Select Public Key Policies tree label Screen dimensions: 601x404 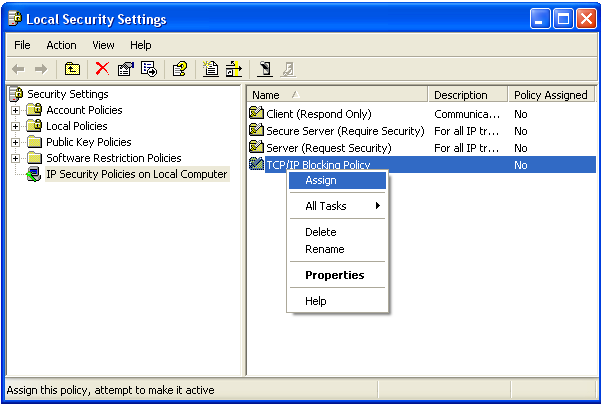[x=89, y=142]
